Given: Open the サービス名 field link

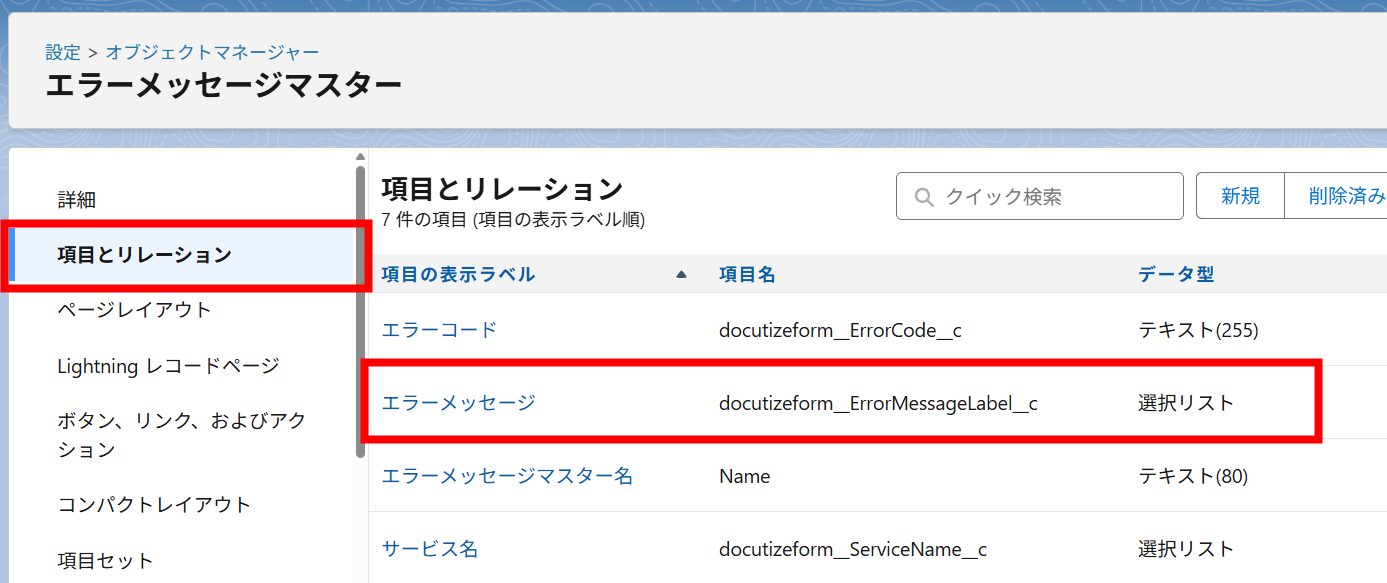Looking at the screenshot, I should point(430,549).
